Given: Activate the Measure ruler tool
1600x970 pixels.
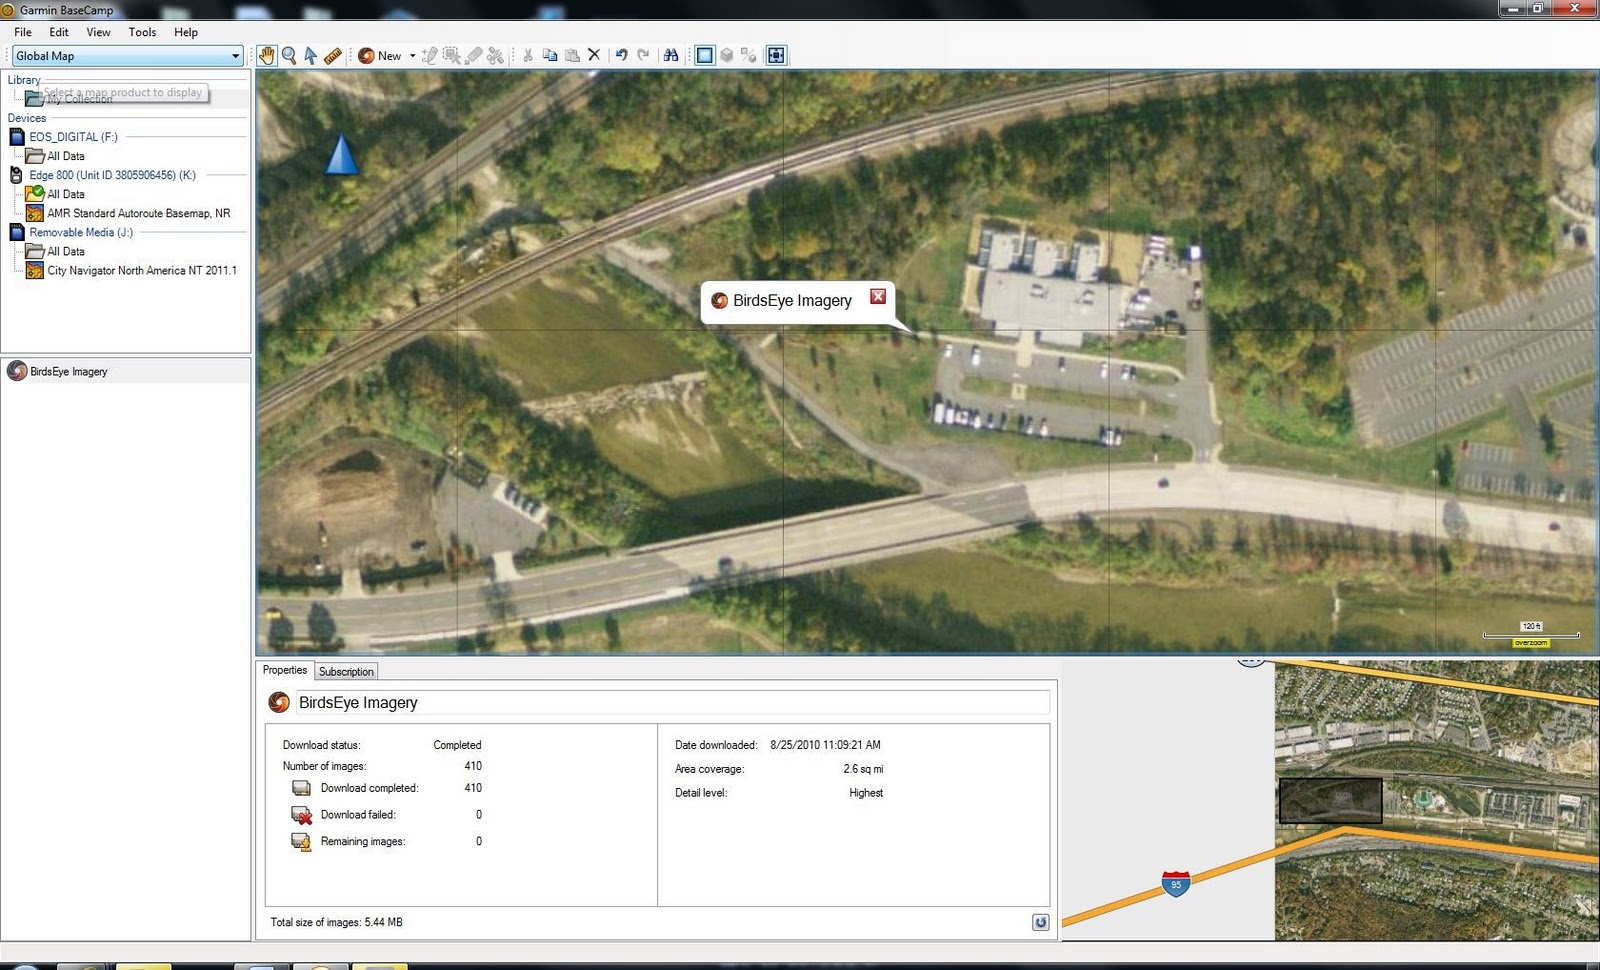Looking at the screenshot, I should tap(333, 56).
